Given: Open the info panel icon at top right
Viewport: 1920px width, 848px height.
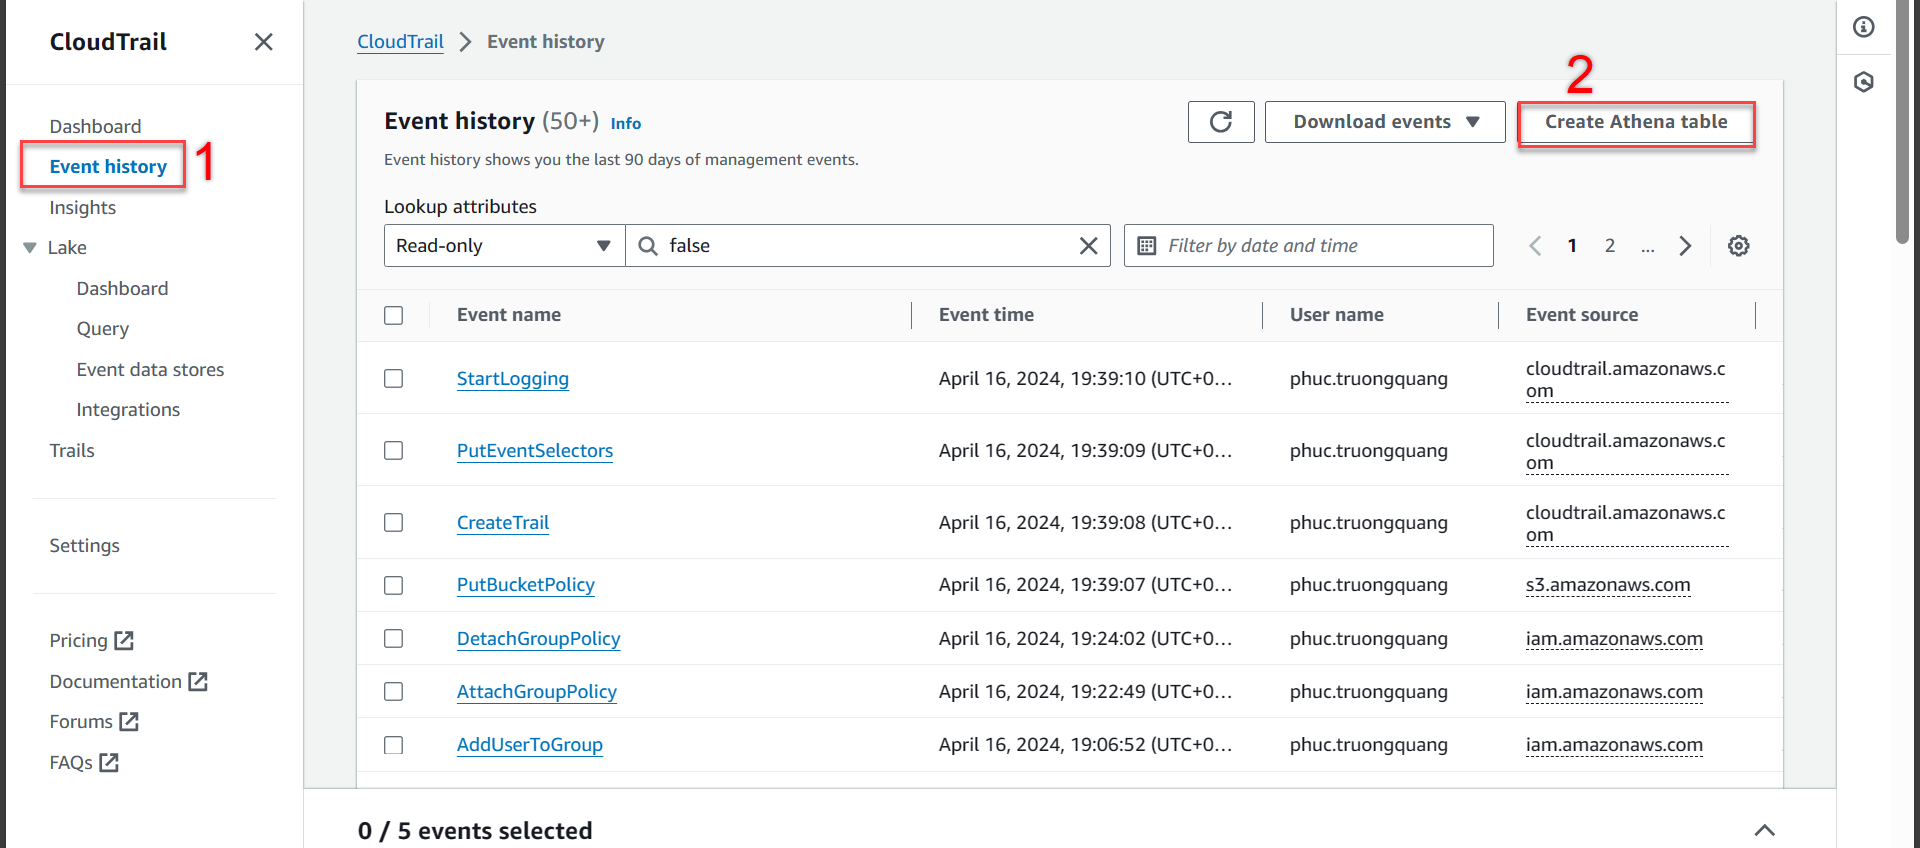Looking at the screenshot, I should pos(1863,27).
